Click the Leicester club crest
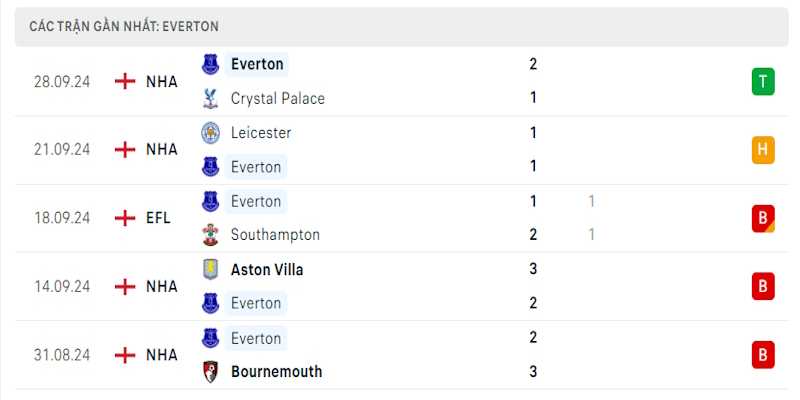Viewport: 800px width, 400px height. click(x=210, y=133)
